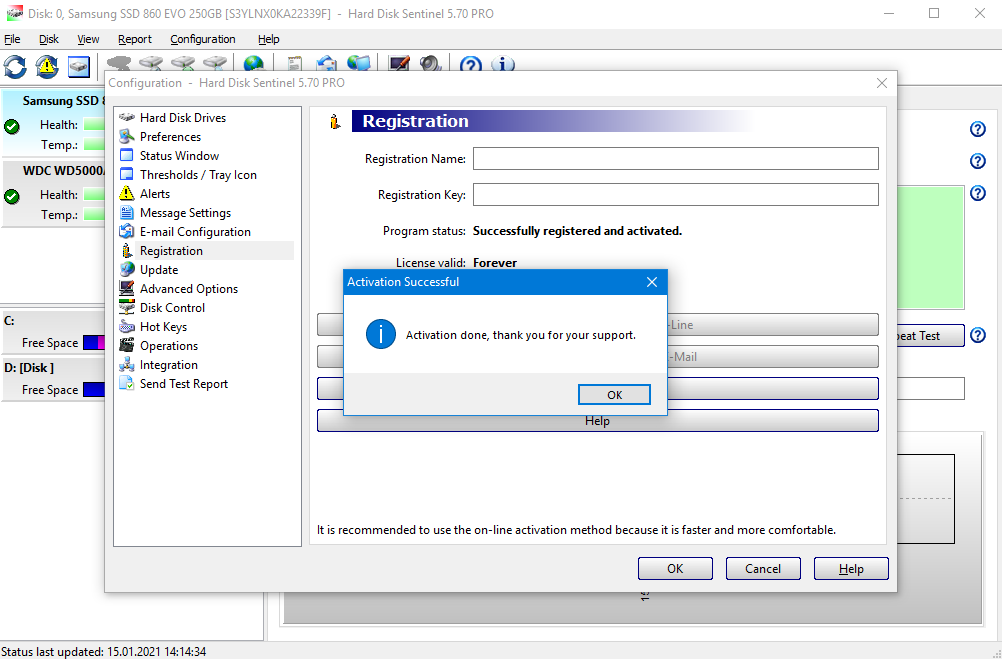Viewport: 1002px width, 659px height.
Task: Click Cancel in the Configuration dialog
Action: coord(762,569)
